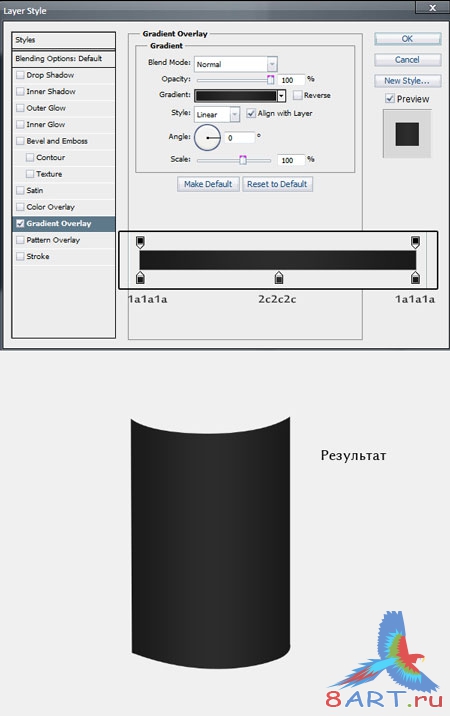Enable the Drop Shadow checkbox
This screenshot has width=450, height=716.
click(20, 75)
